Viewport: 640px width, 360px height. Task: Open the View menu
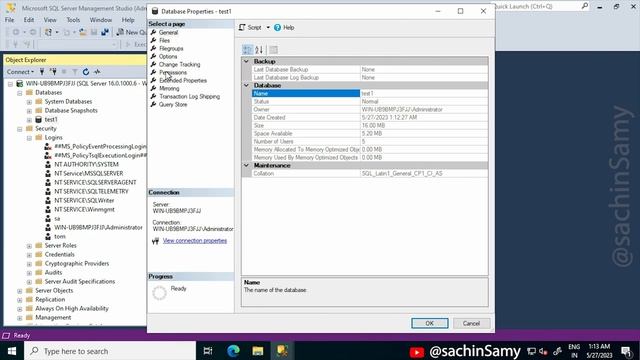50,20
